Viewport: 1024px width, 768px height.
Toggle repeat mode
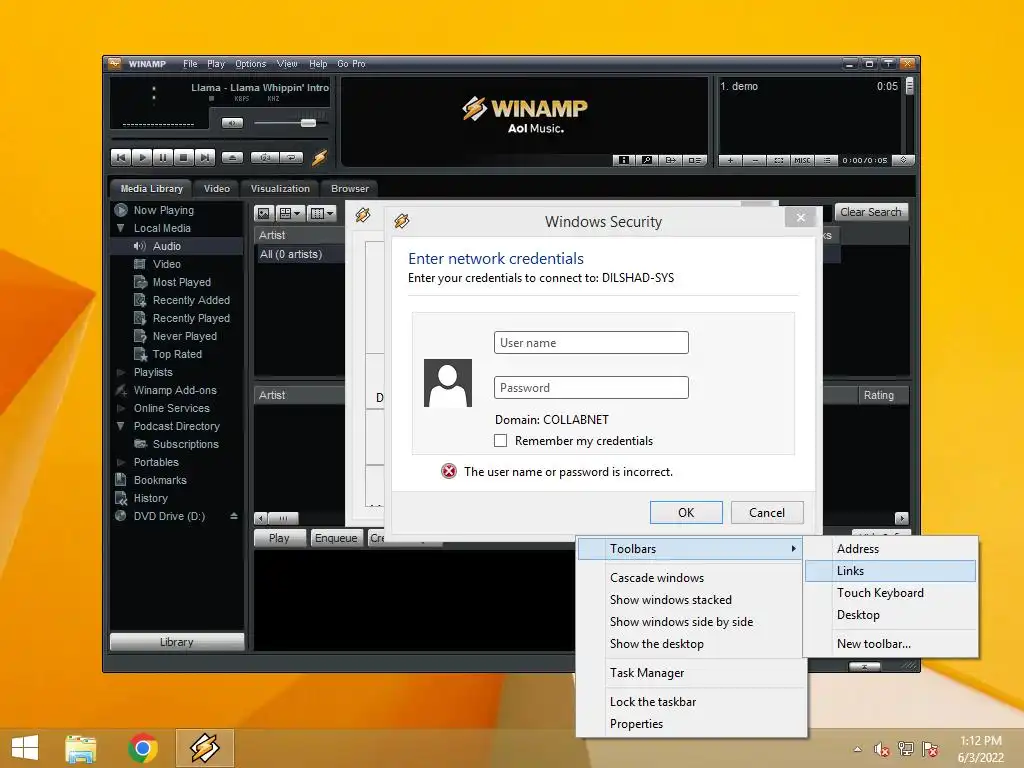(x=291, y=157)
